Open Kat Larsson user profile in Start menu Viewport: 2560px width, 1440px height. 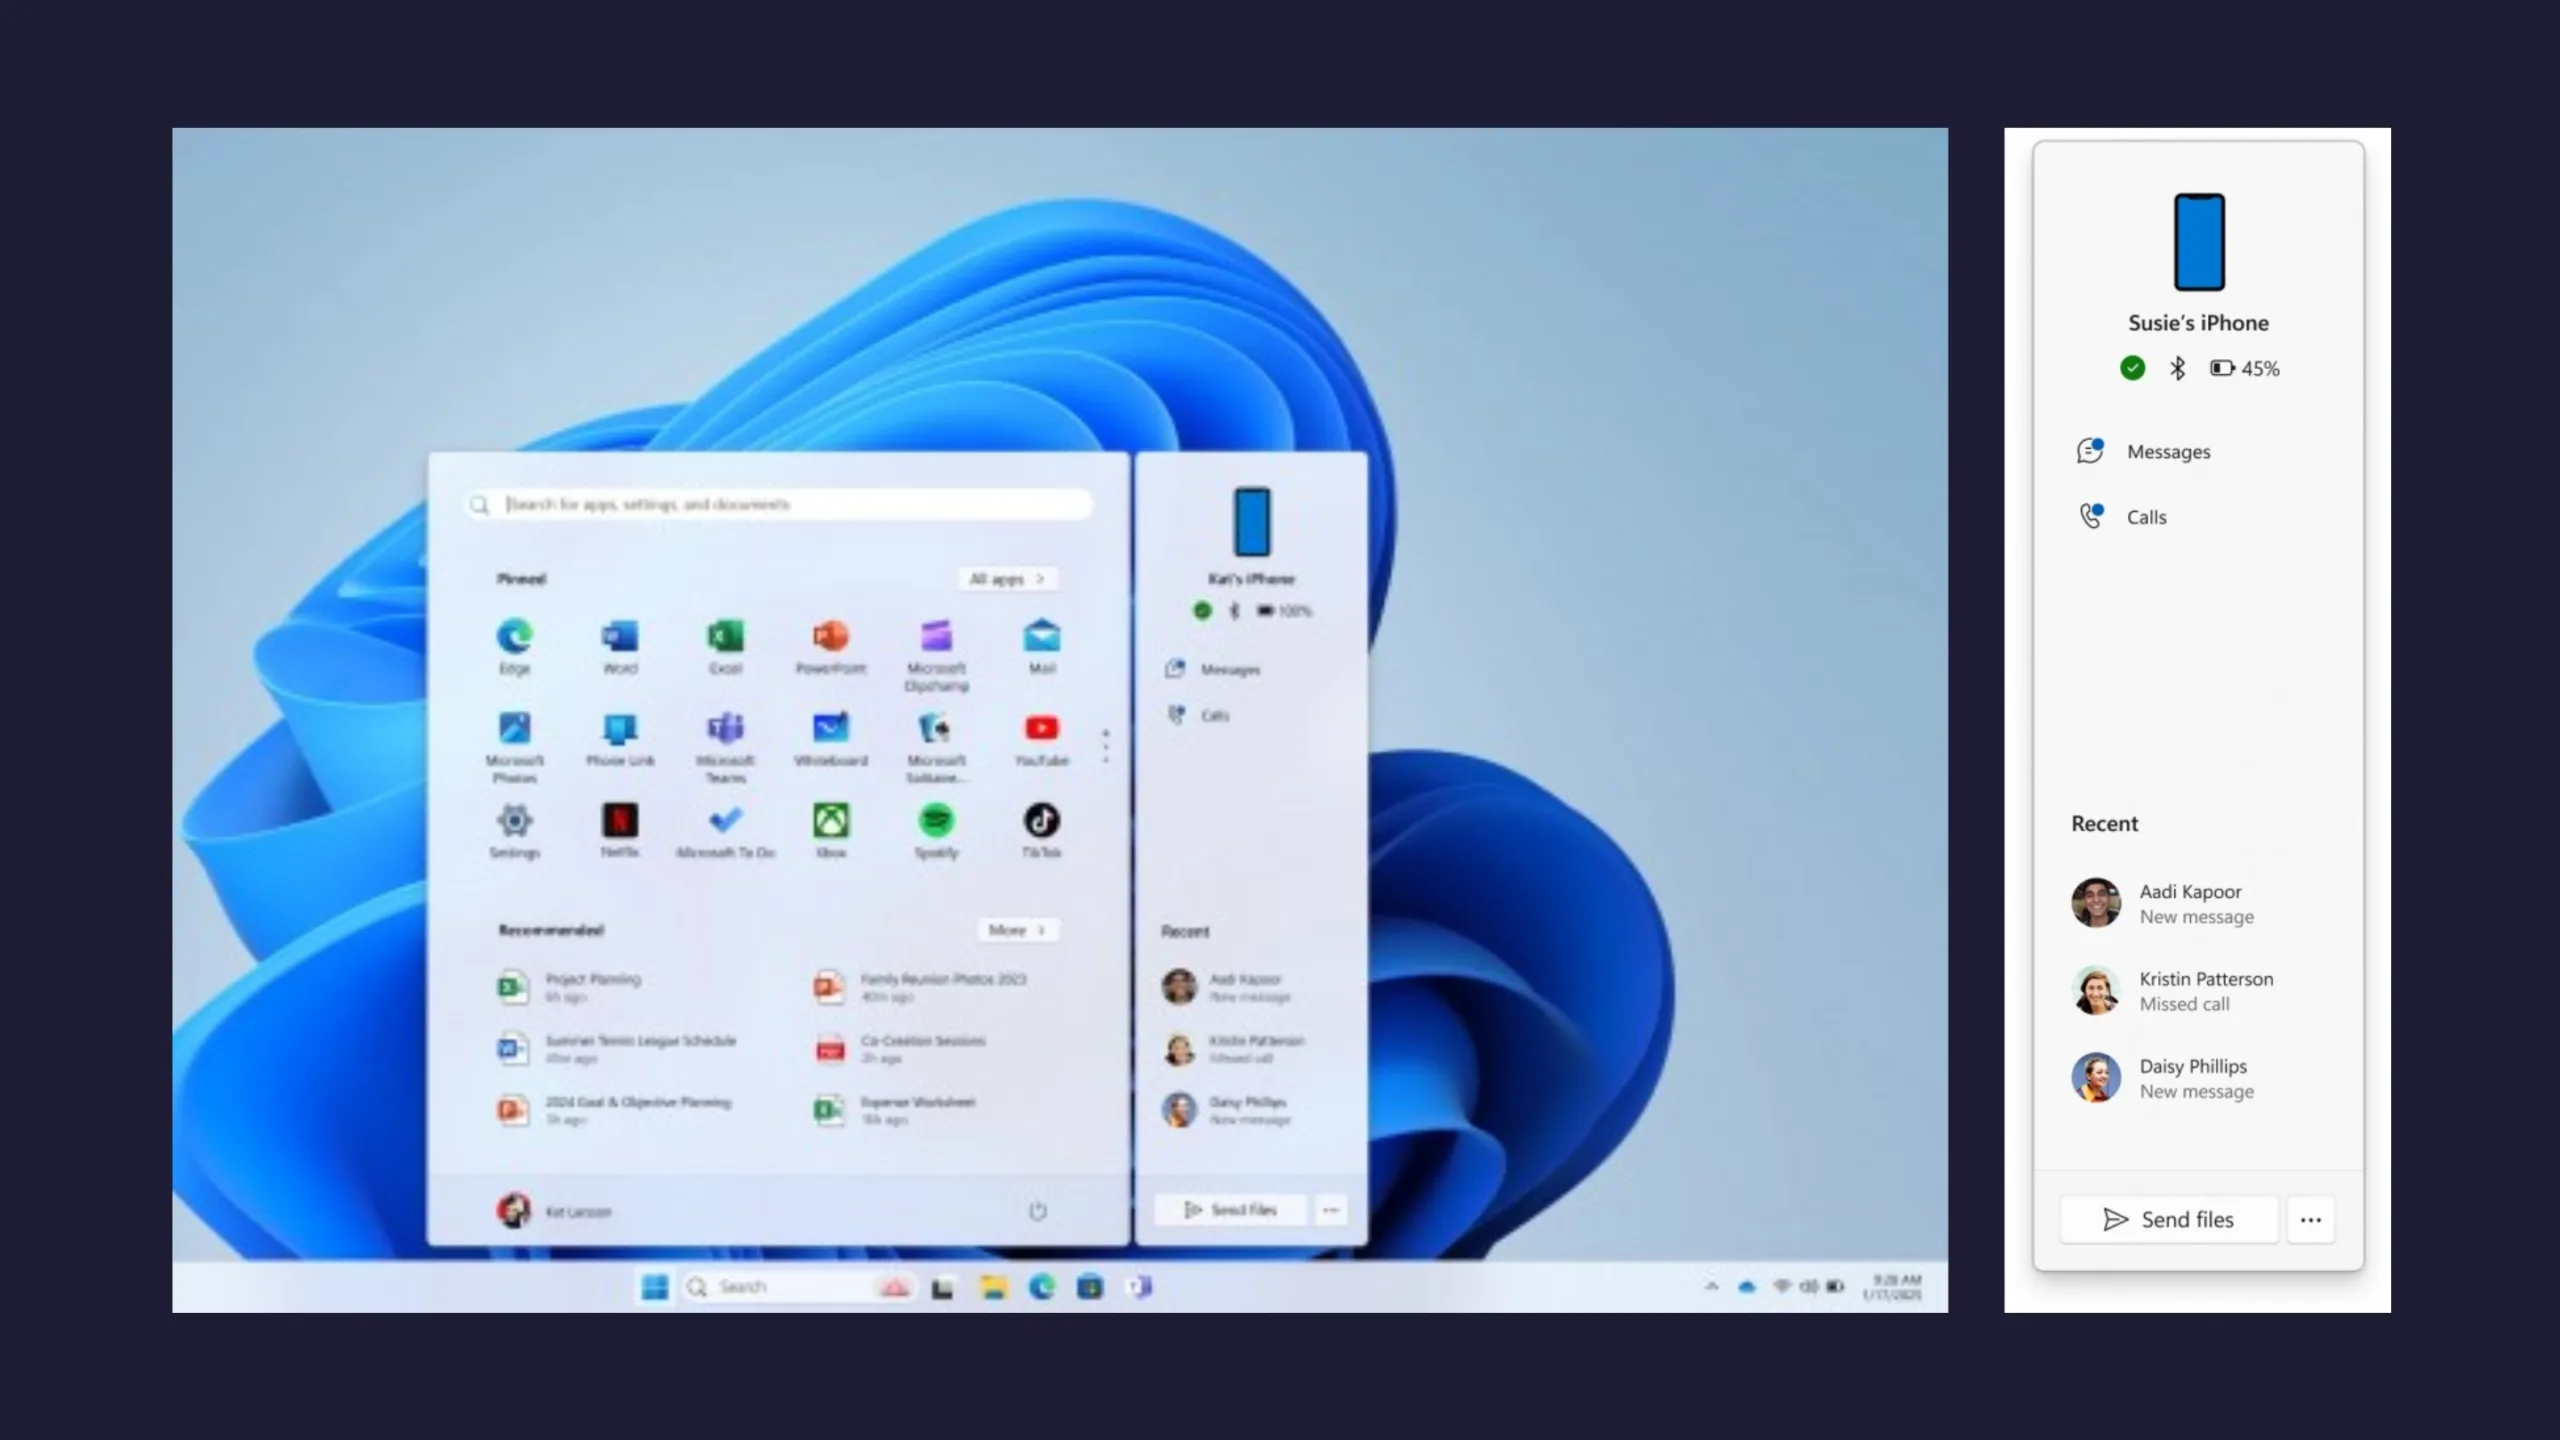[554, 1211]
